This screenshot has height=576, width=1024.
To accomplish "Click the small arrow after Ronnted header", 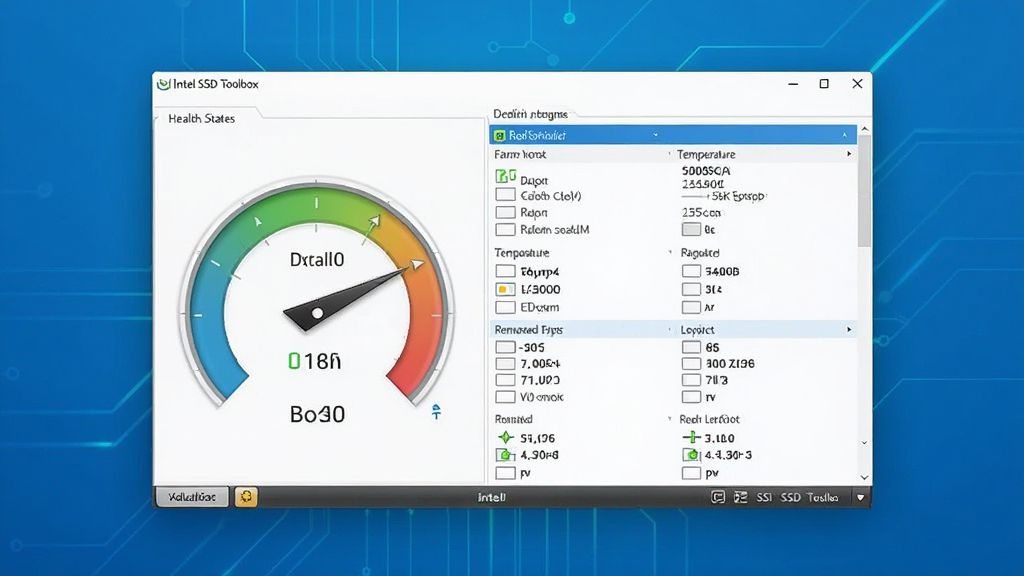I will pos(669,419).
